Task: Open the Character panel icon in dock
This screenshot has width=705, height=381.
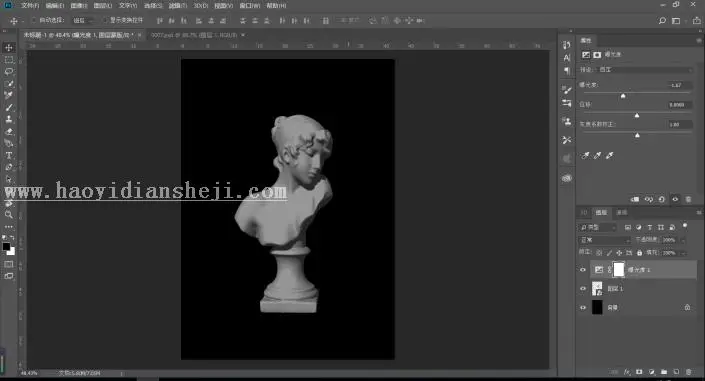Action: (x=567, y=58)
